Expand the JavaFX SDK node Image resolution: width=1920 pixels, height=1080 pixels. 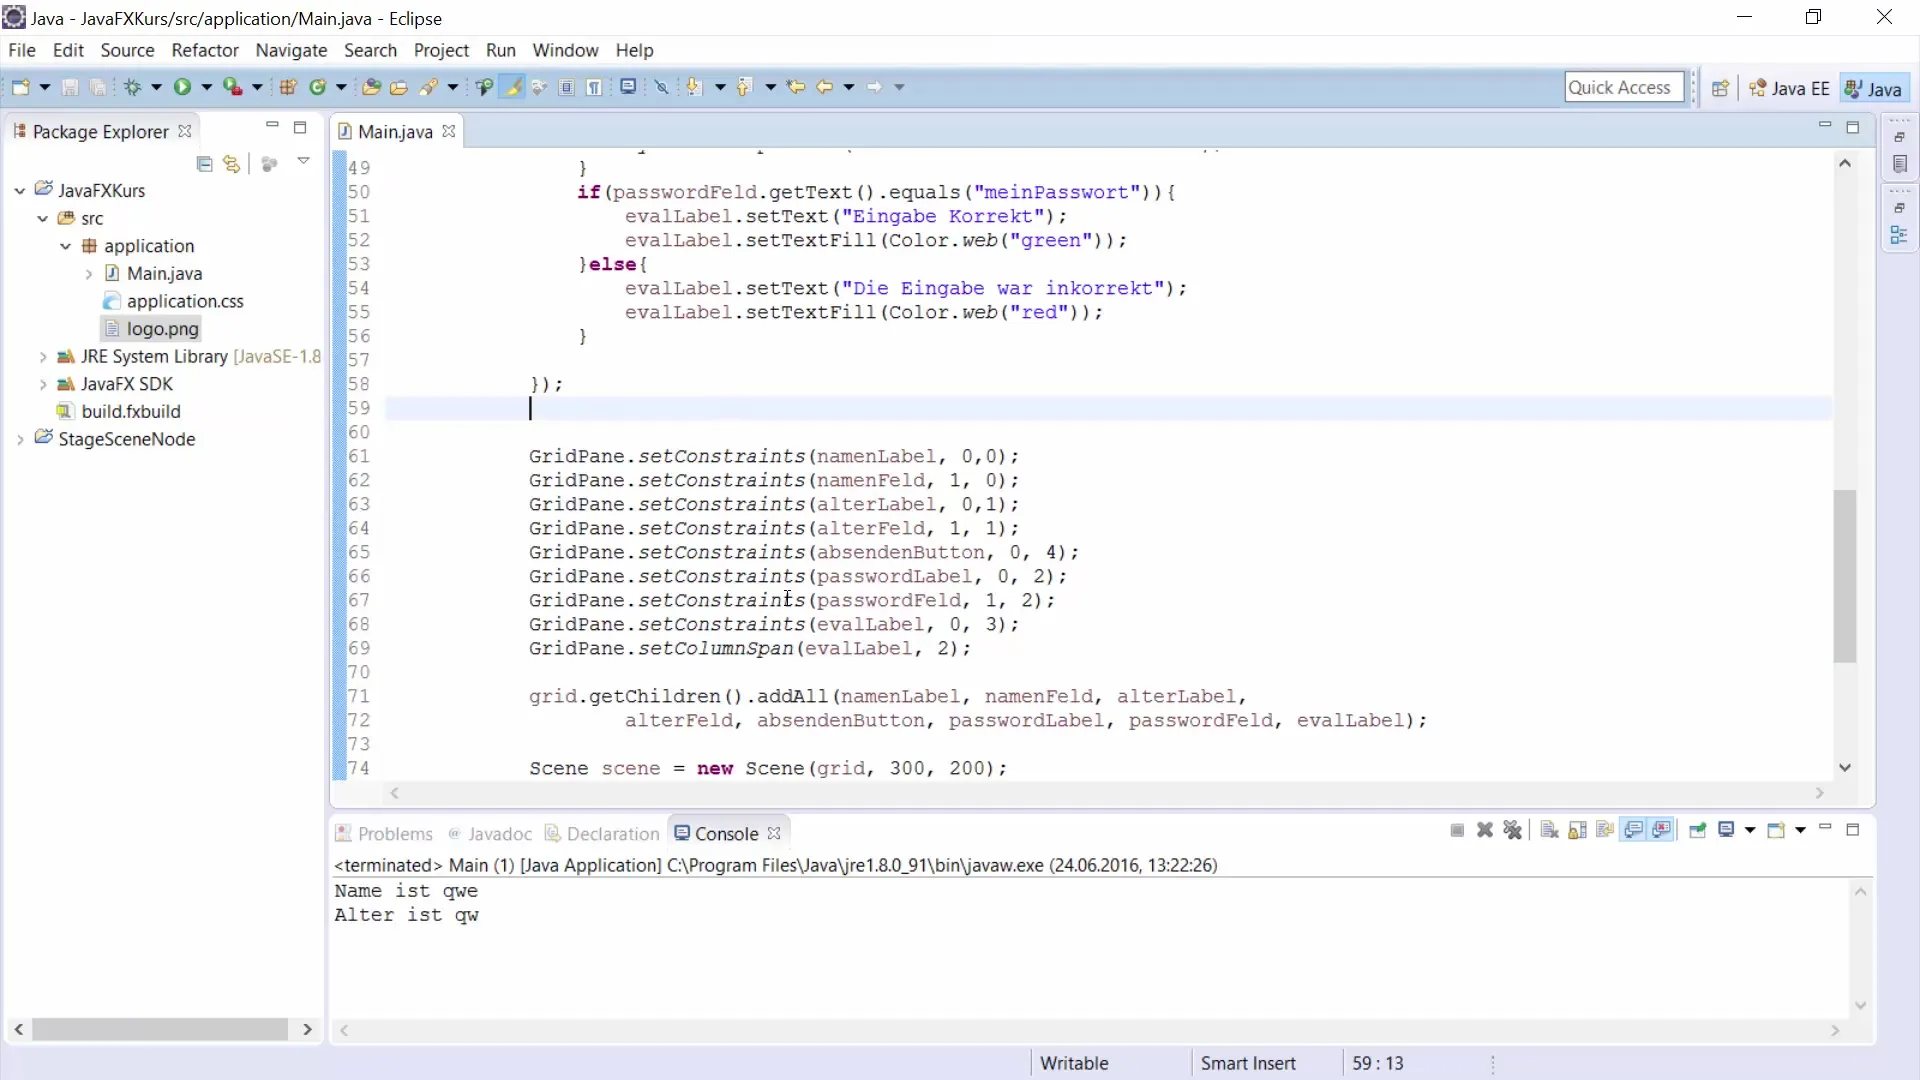pyautogui.click(x=43, y=384)
